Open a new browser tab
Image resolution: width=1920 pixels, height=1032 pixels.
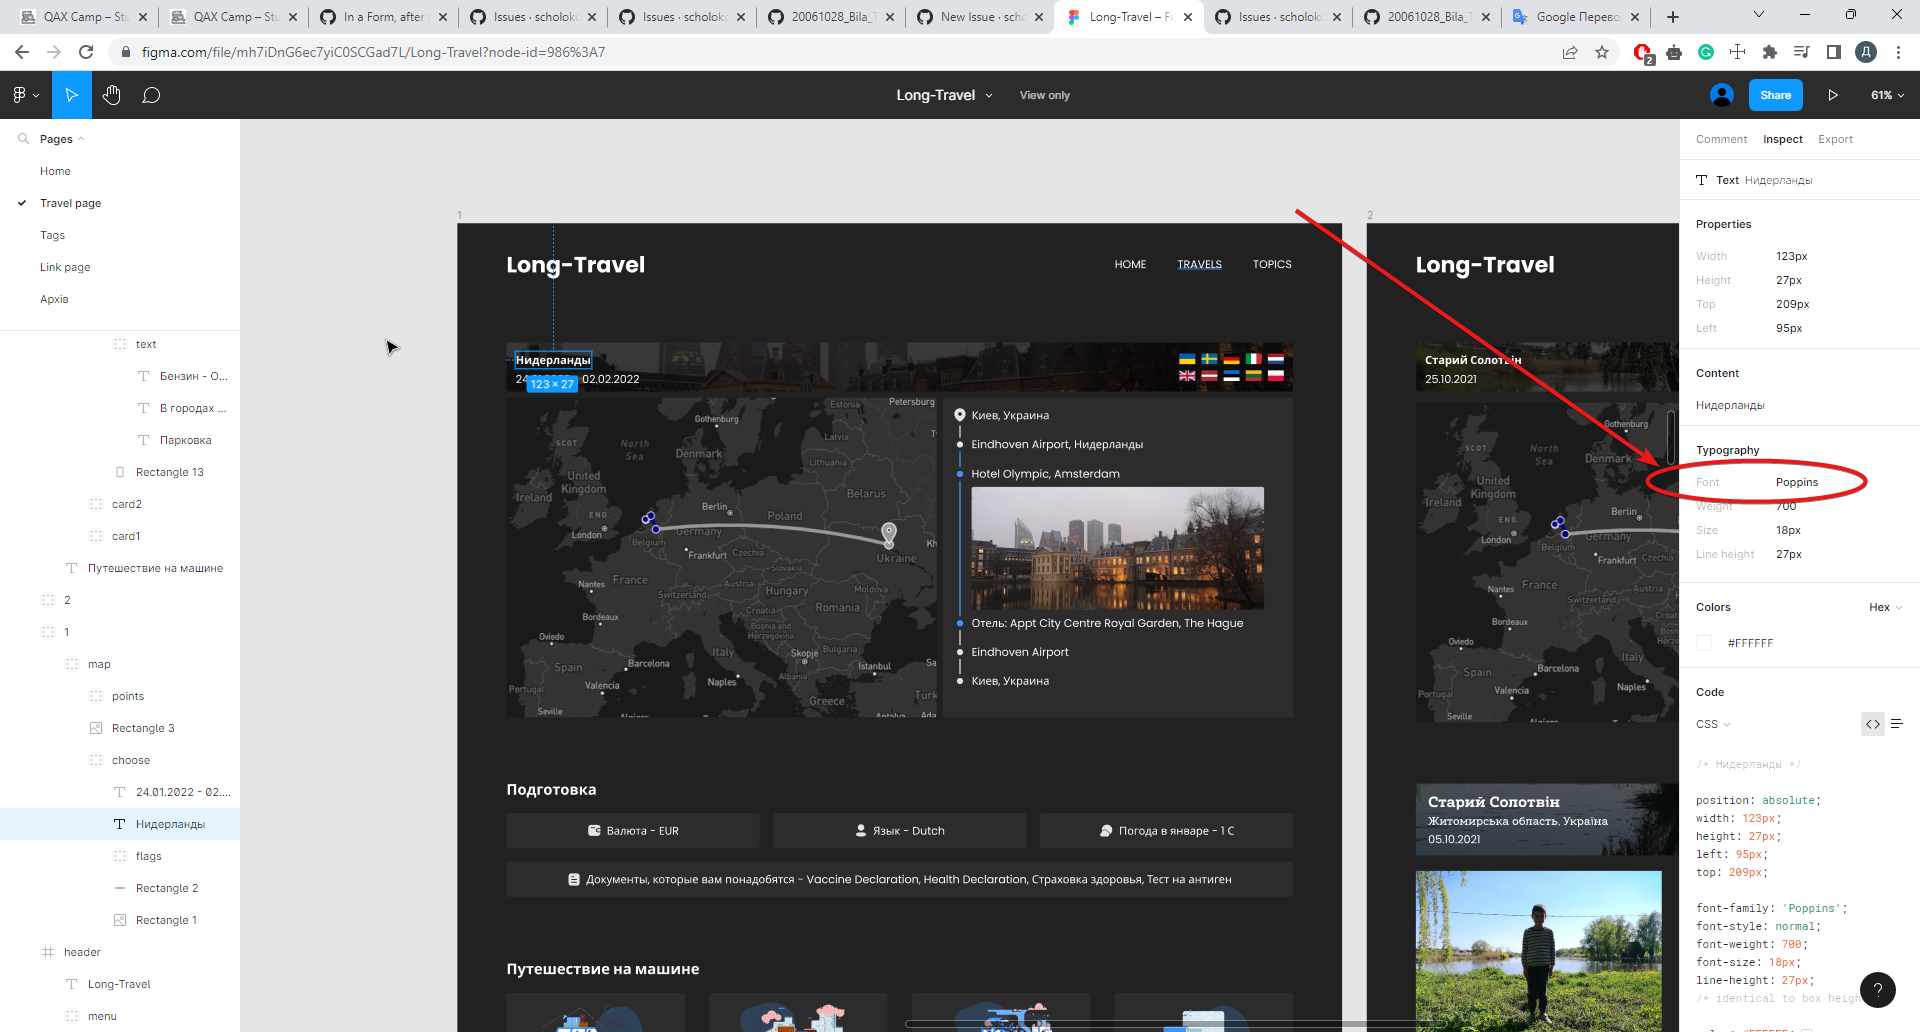tap(1673, 17)
